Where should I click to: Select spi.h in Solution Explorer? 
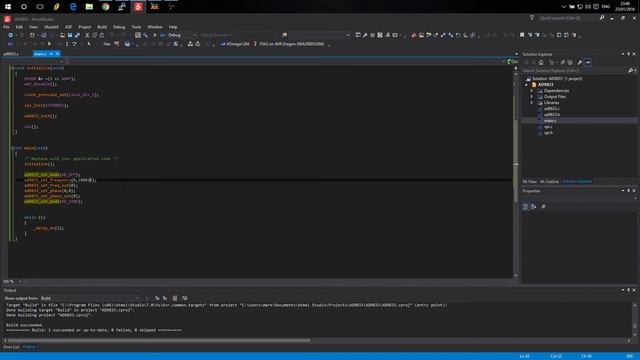coord(548,133)
